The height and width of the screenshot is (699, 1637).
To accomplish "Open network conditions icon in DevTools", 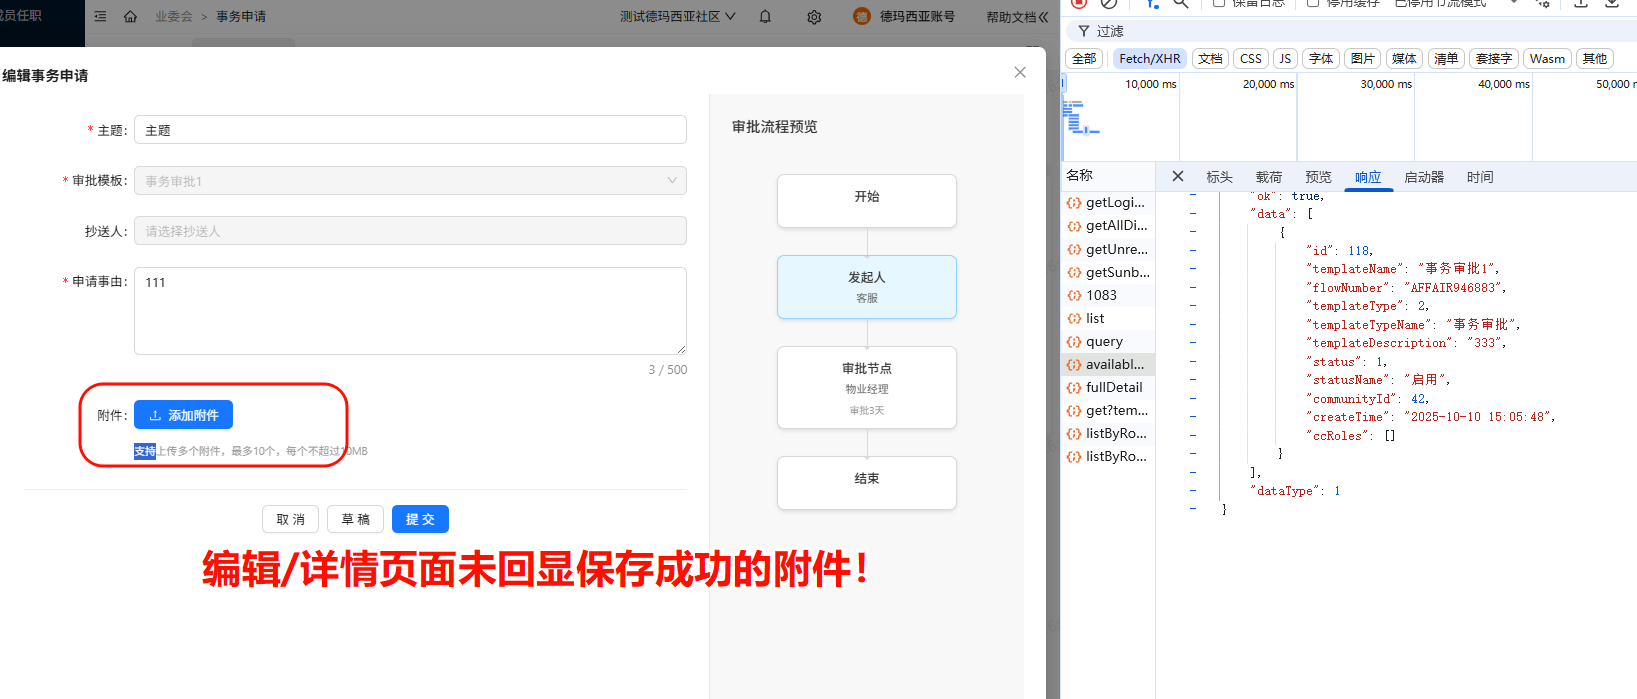I will point(1543,3).
